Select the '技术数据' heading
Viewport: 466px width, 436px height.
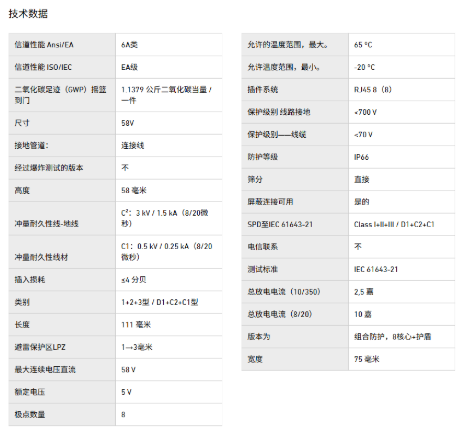28,14
